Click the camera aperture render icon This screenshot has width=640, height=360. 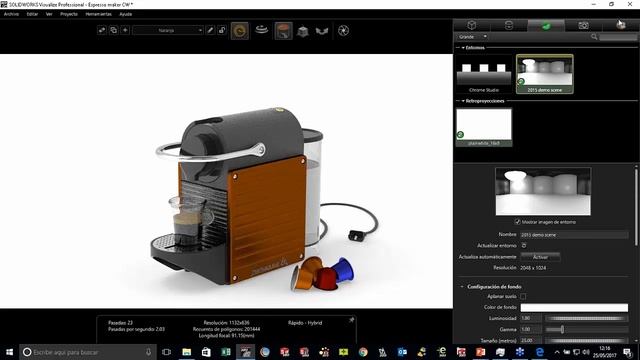coord(344,31)
